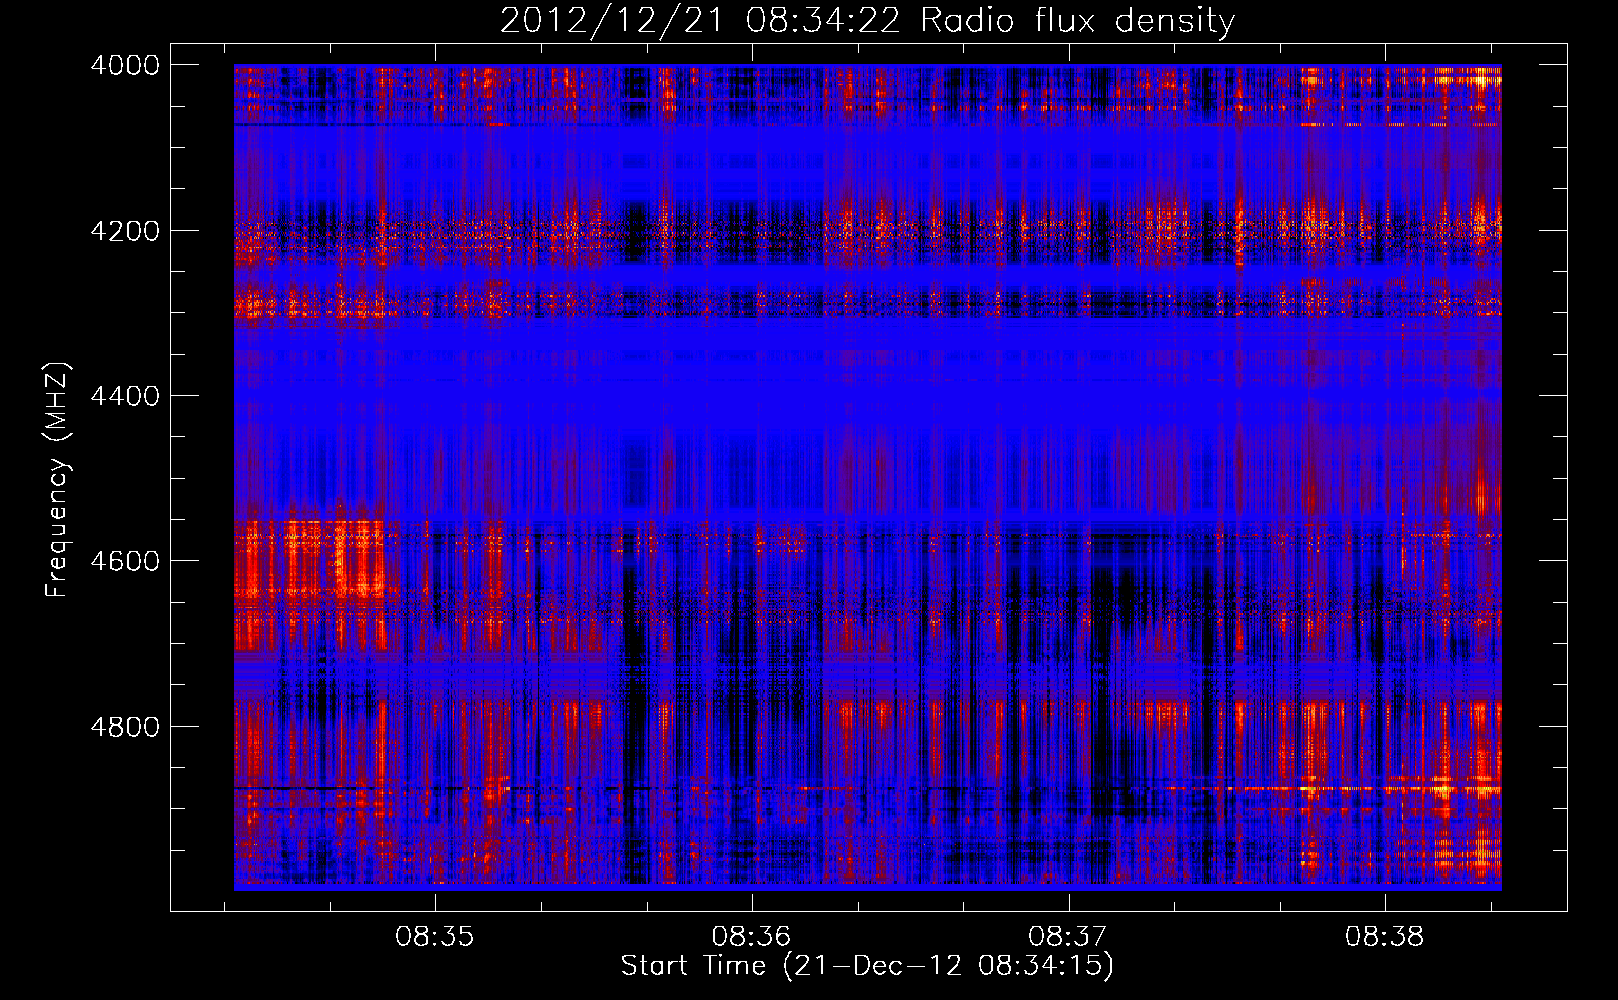Click the 08:35 time axis label
This screenshot has height=1000, width=1618.
pyautogui.click(x=434, y=937)
